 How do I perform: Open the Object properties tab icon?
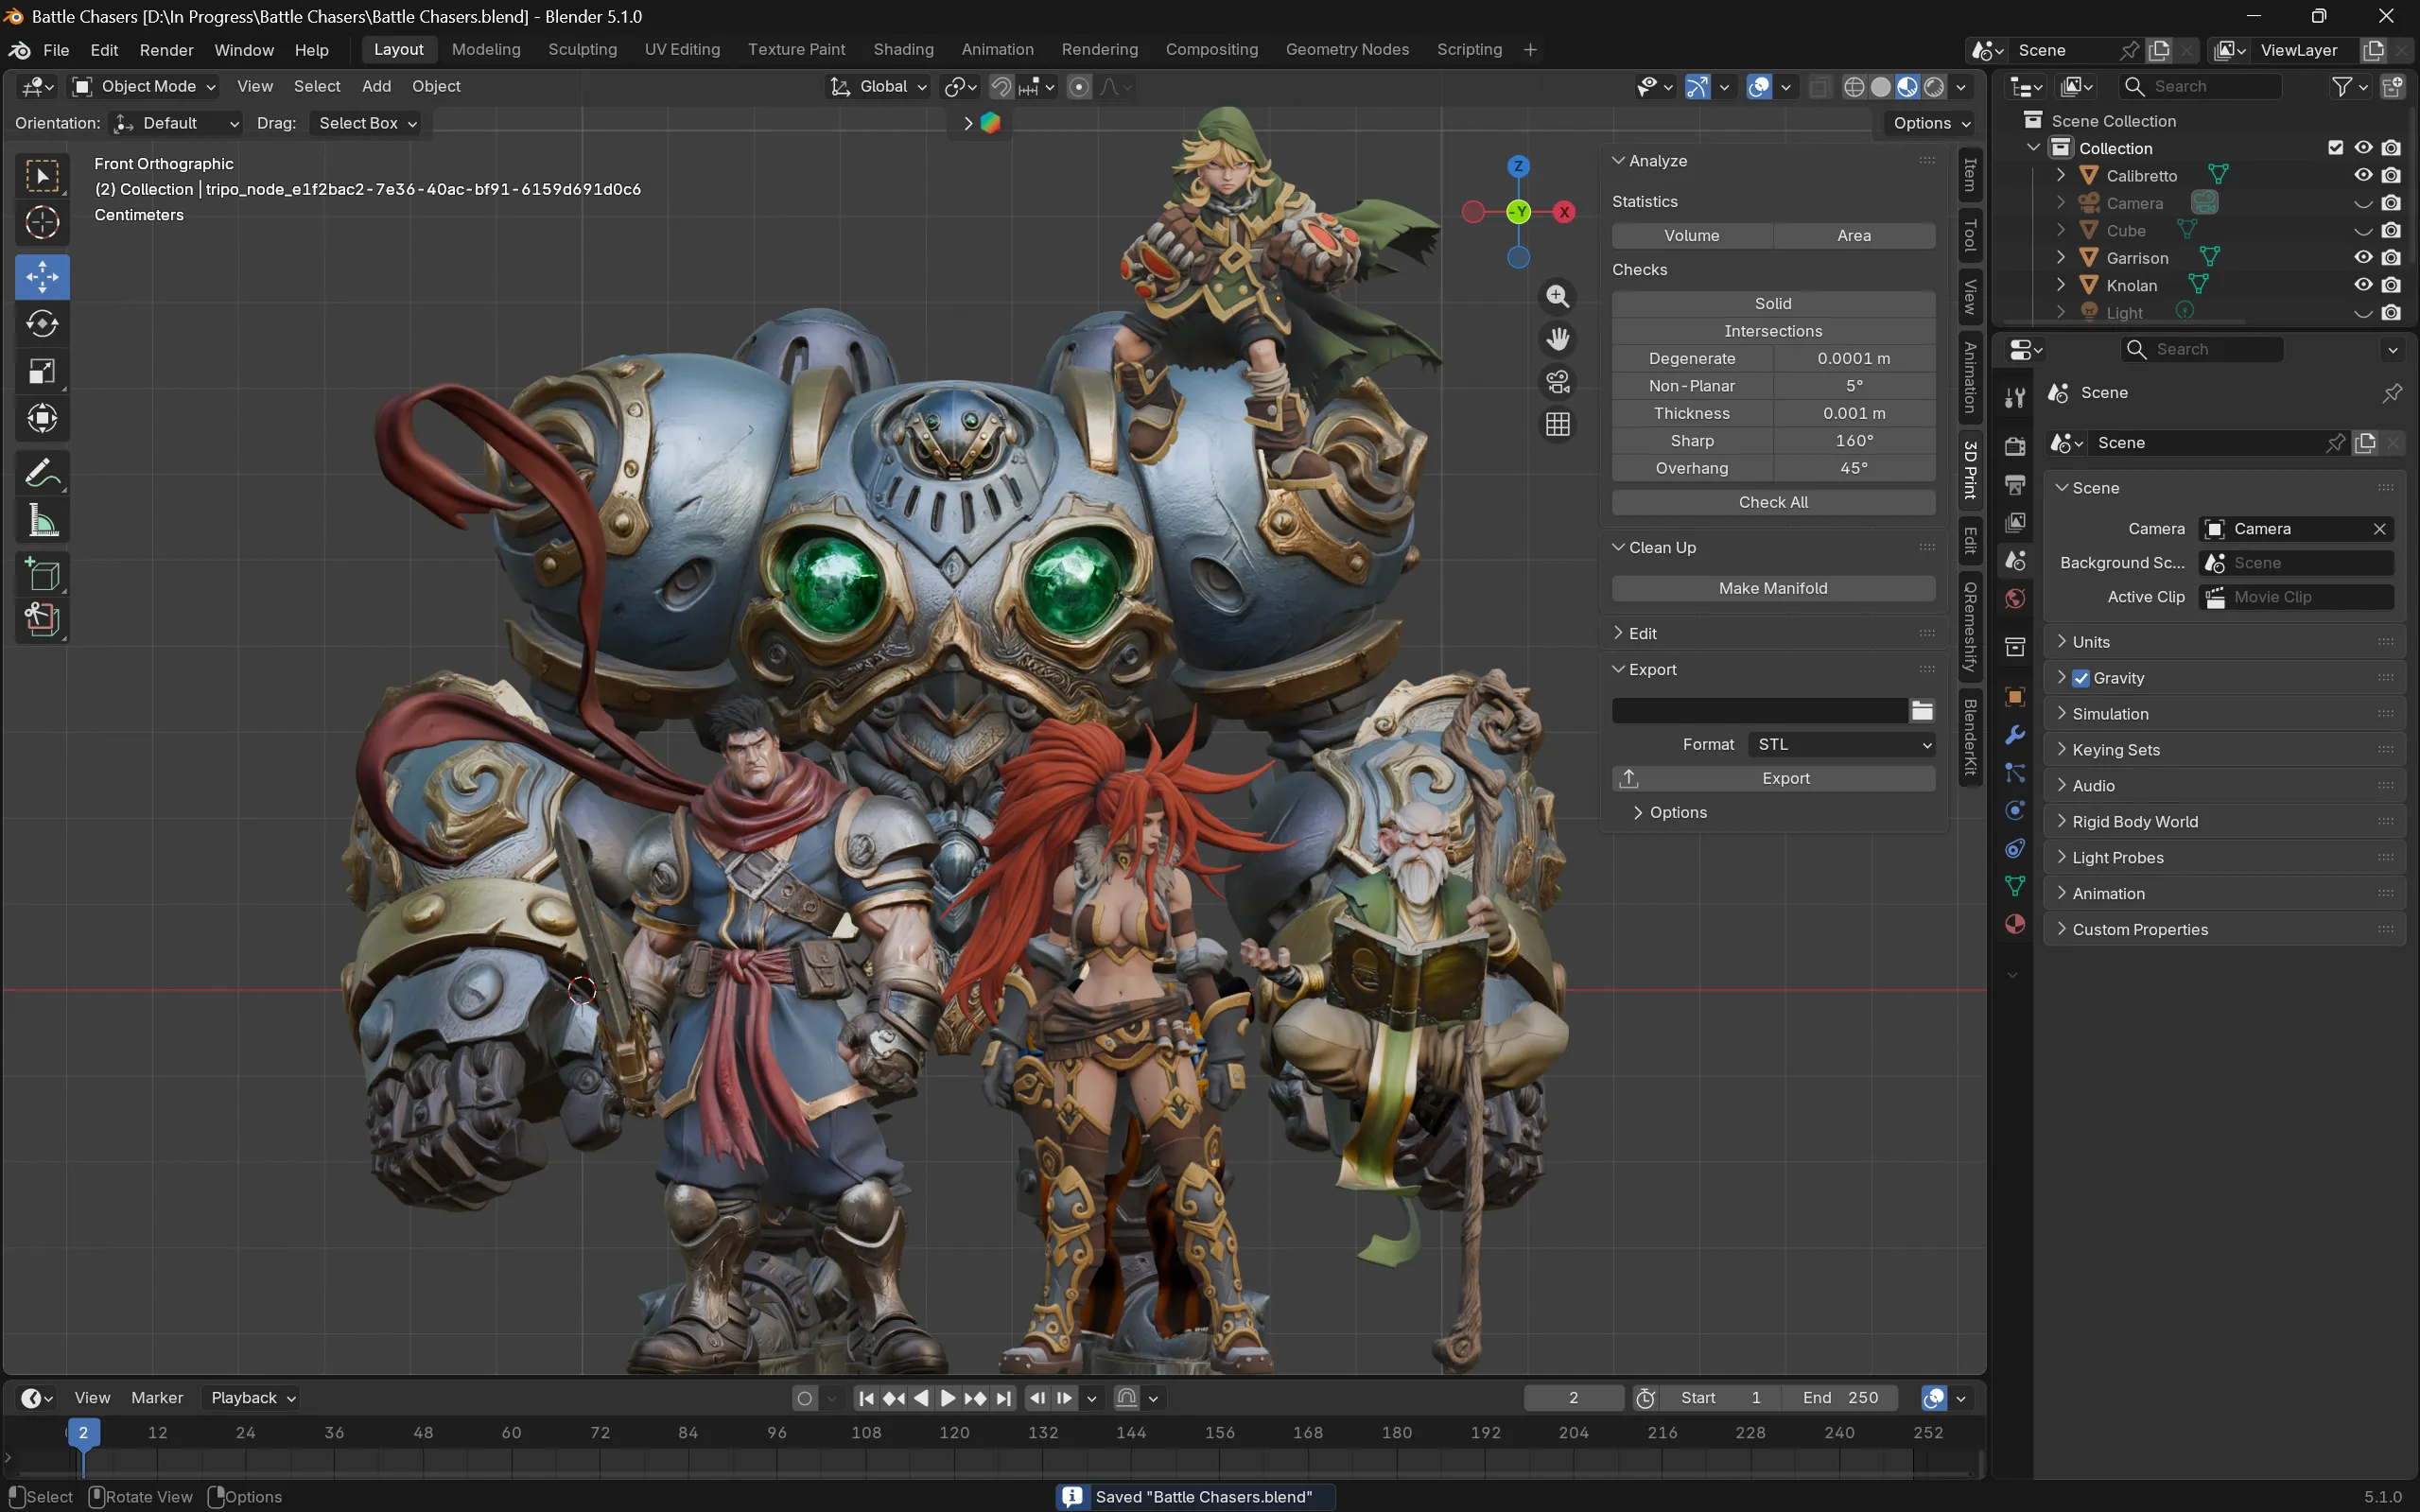pos(2015,697)
